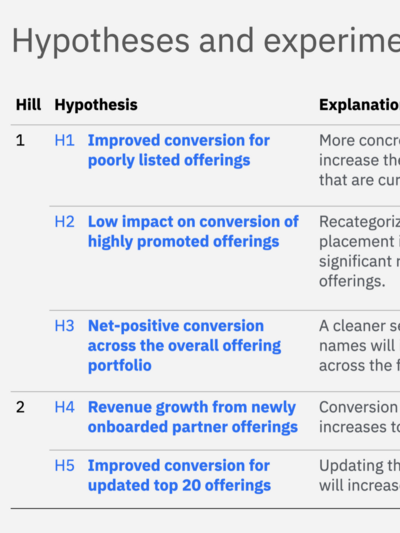The width and height of the screenshot is (400, 533).
Task: Open 'Revenue growth from newly onboarded' link
Action: [193, 417]
